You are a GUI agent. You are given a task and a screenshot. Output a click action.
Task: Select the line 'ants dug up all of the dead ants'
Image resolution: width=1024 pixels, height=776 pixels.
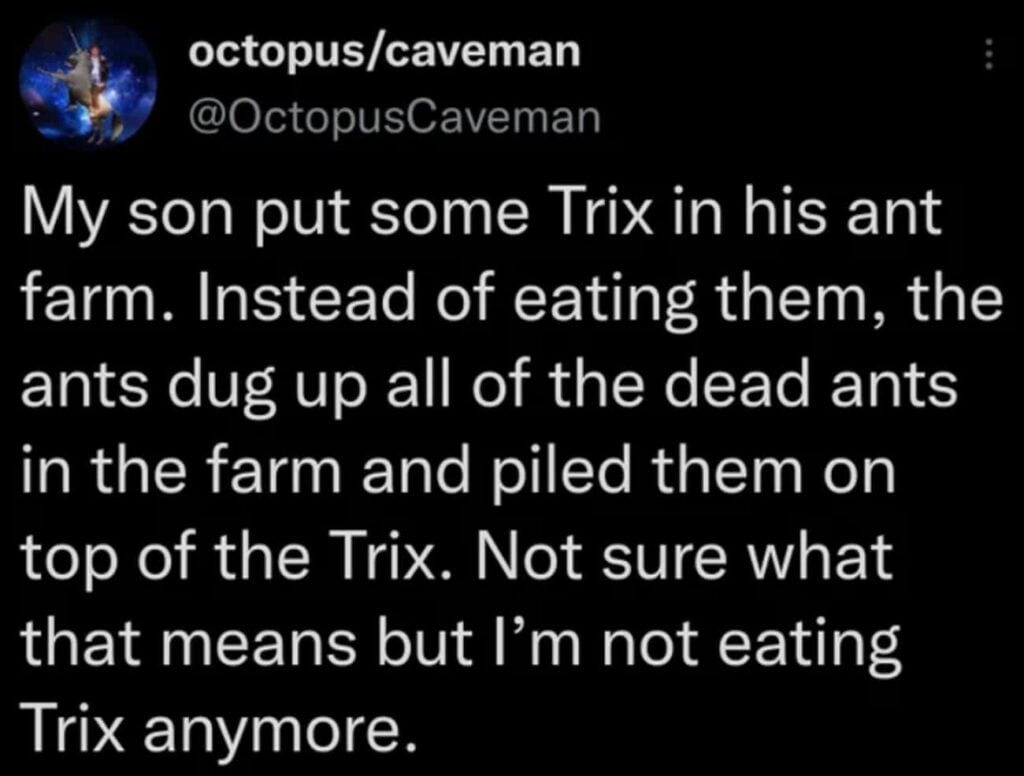coord(489,387)
